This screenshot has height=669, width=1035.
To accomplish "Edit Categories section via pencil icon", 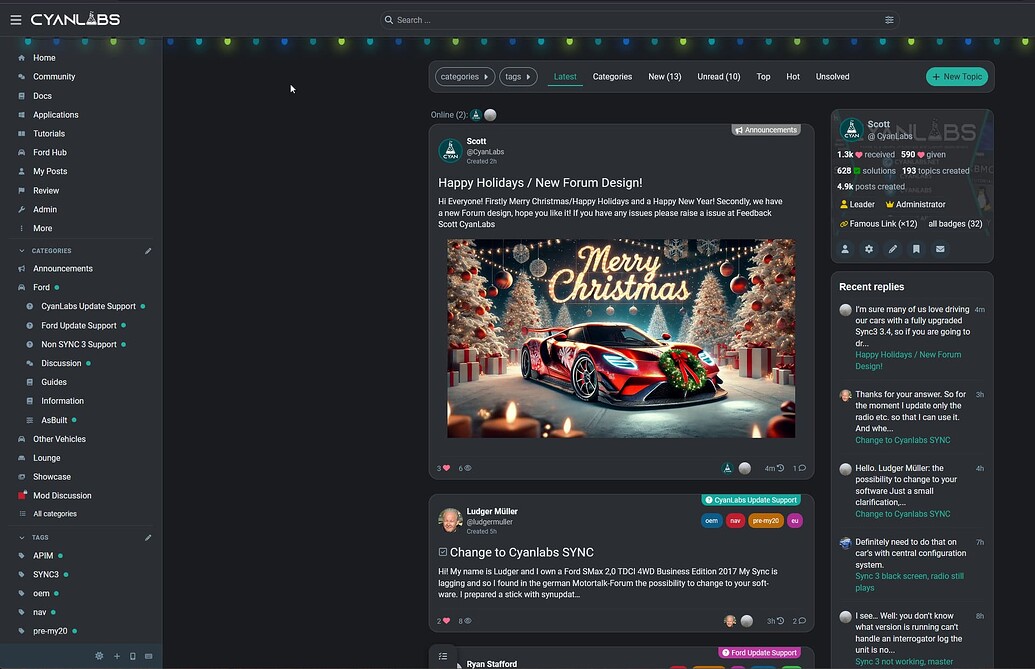I will (x=148, y=251).
